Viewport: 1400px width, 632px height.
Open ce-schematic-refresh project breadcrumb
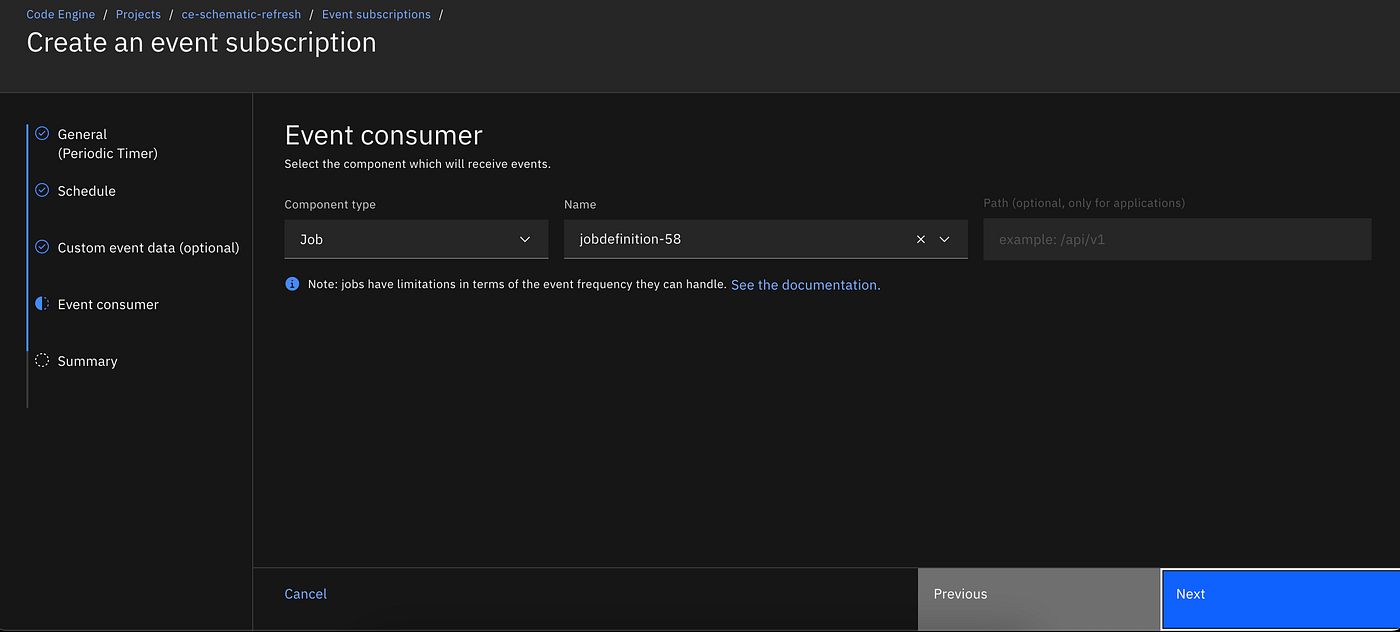pyautogui.click(x=241, y=15)
